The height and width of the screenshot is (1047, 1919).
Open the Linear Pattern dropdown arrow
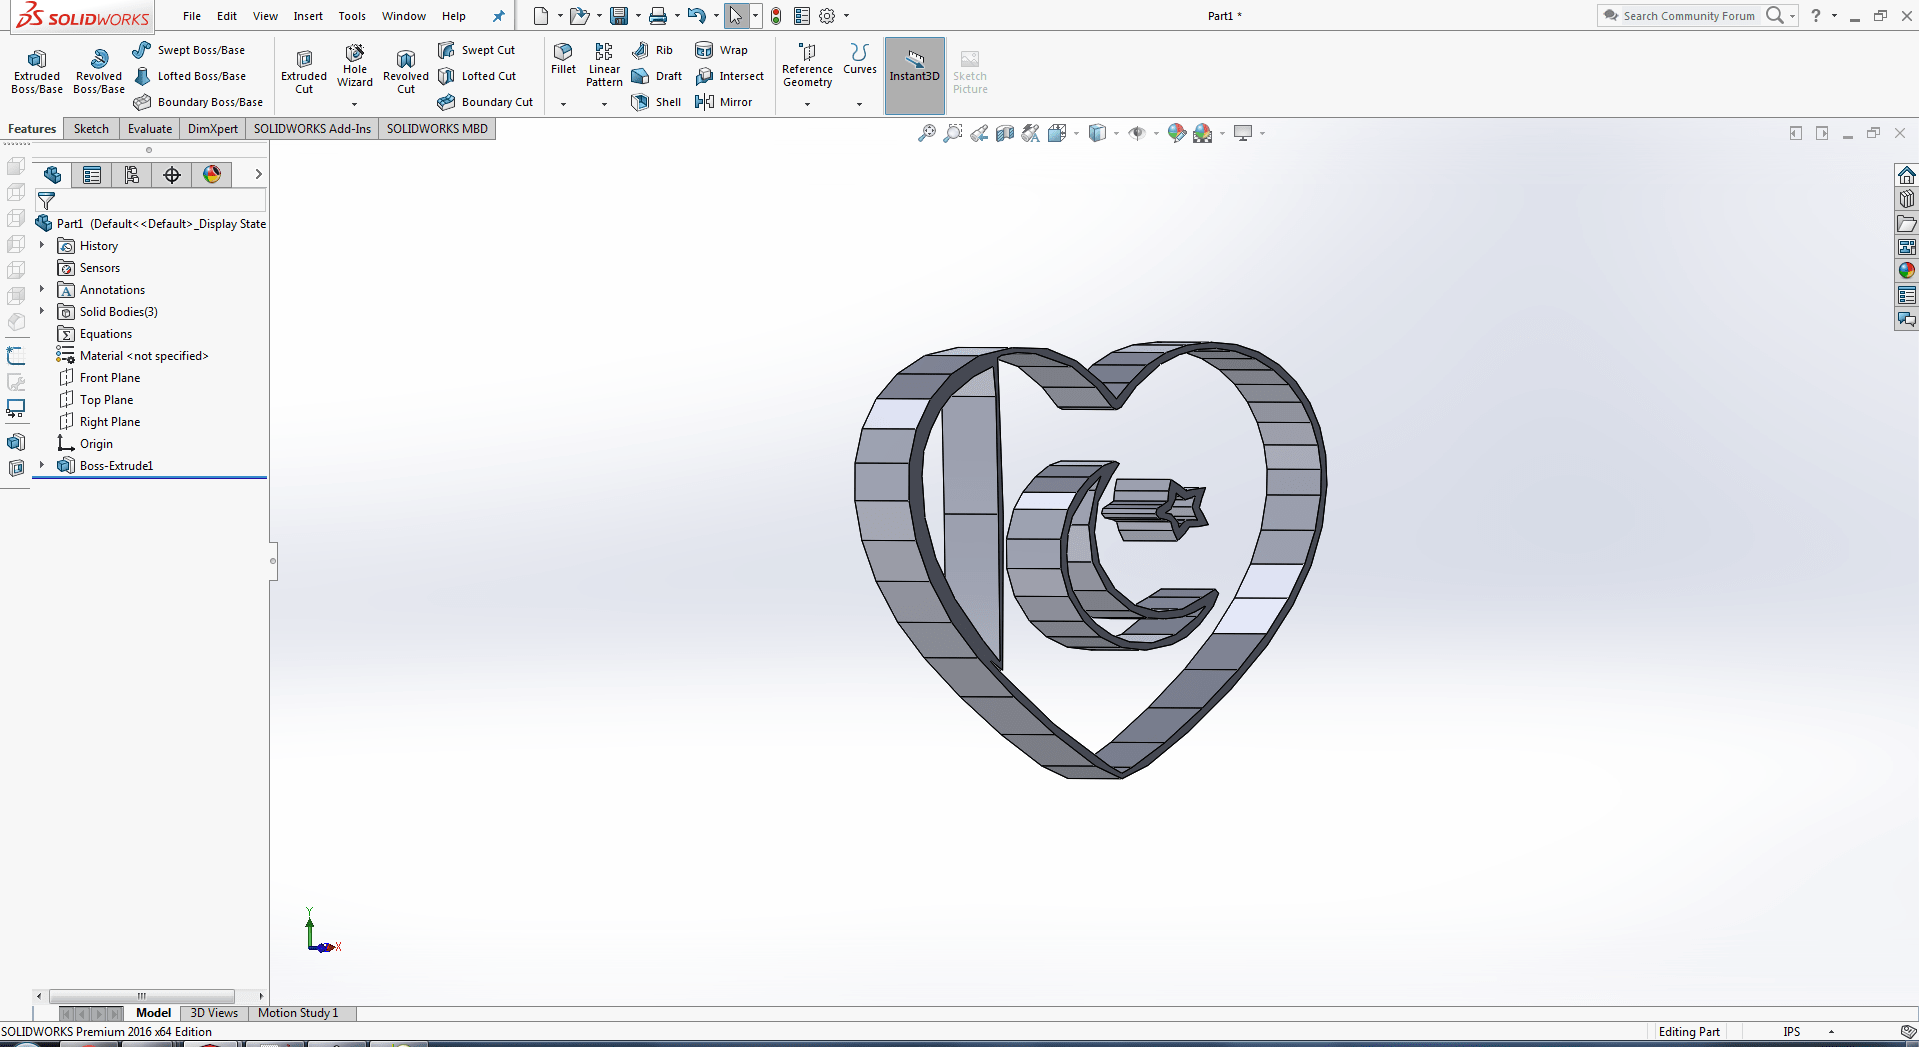(x=604, y=104)
